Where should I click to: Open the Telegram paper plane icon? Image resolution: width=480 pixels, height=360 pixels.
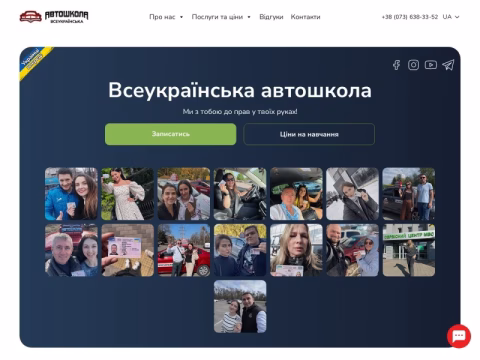click(448, 65)
